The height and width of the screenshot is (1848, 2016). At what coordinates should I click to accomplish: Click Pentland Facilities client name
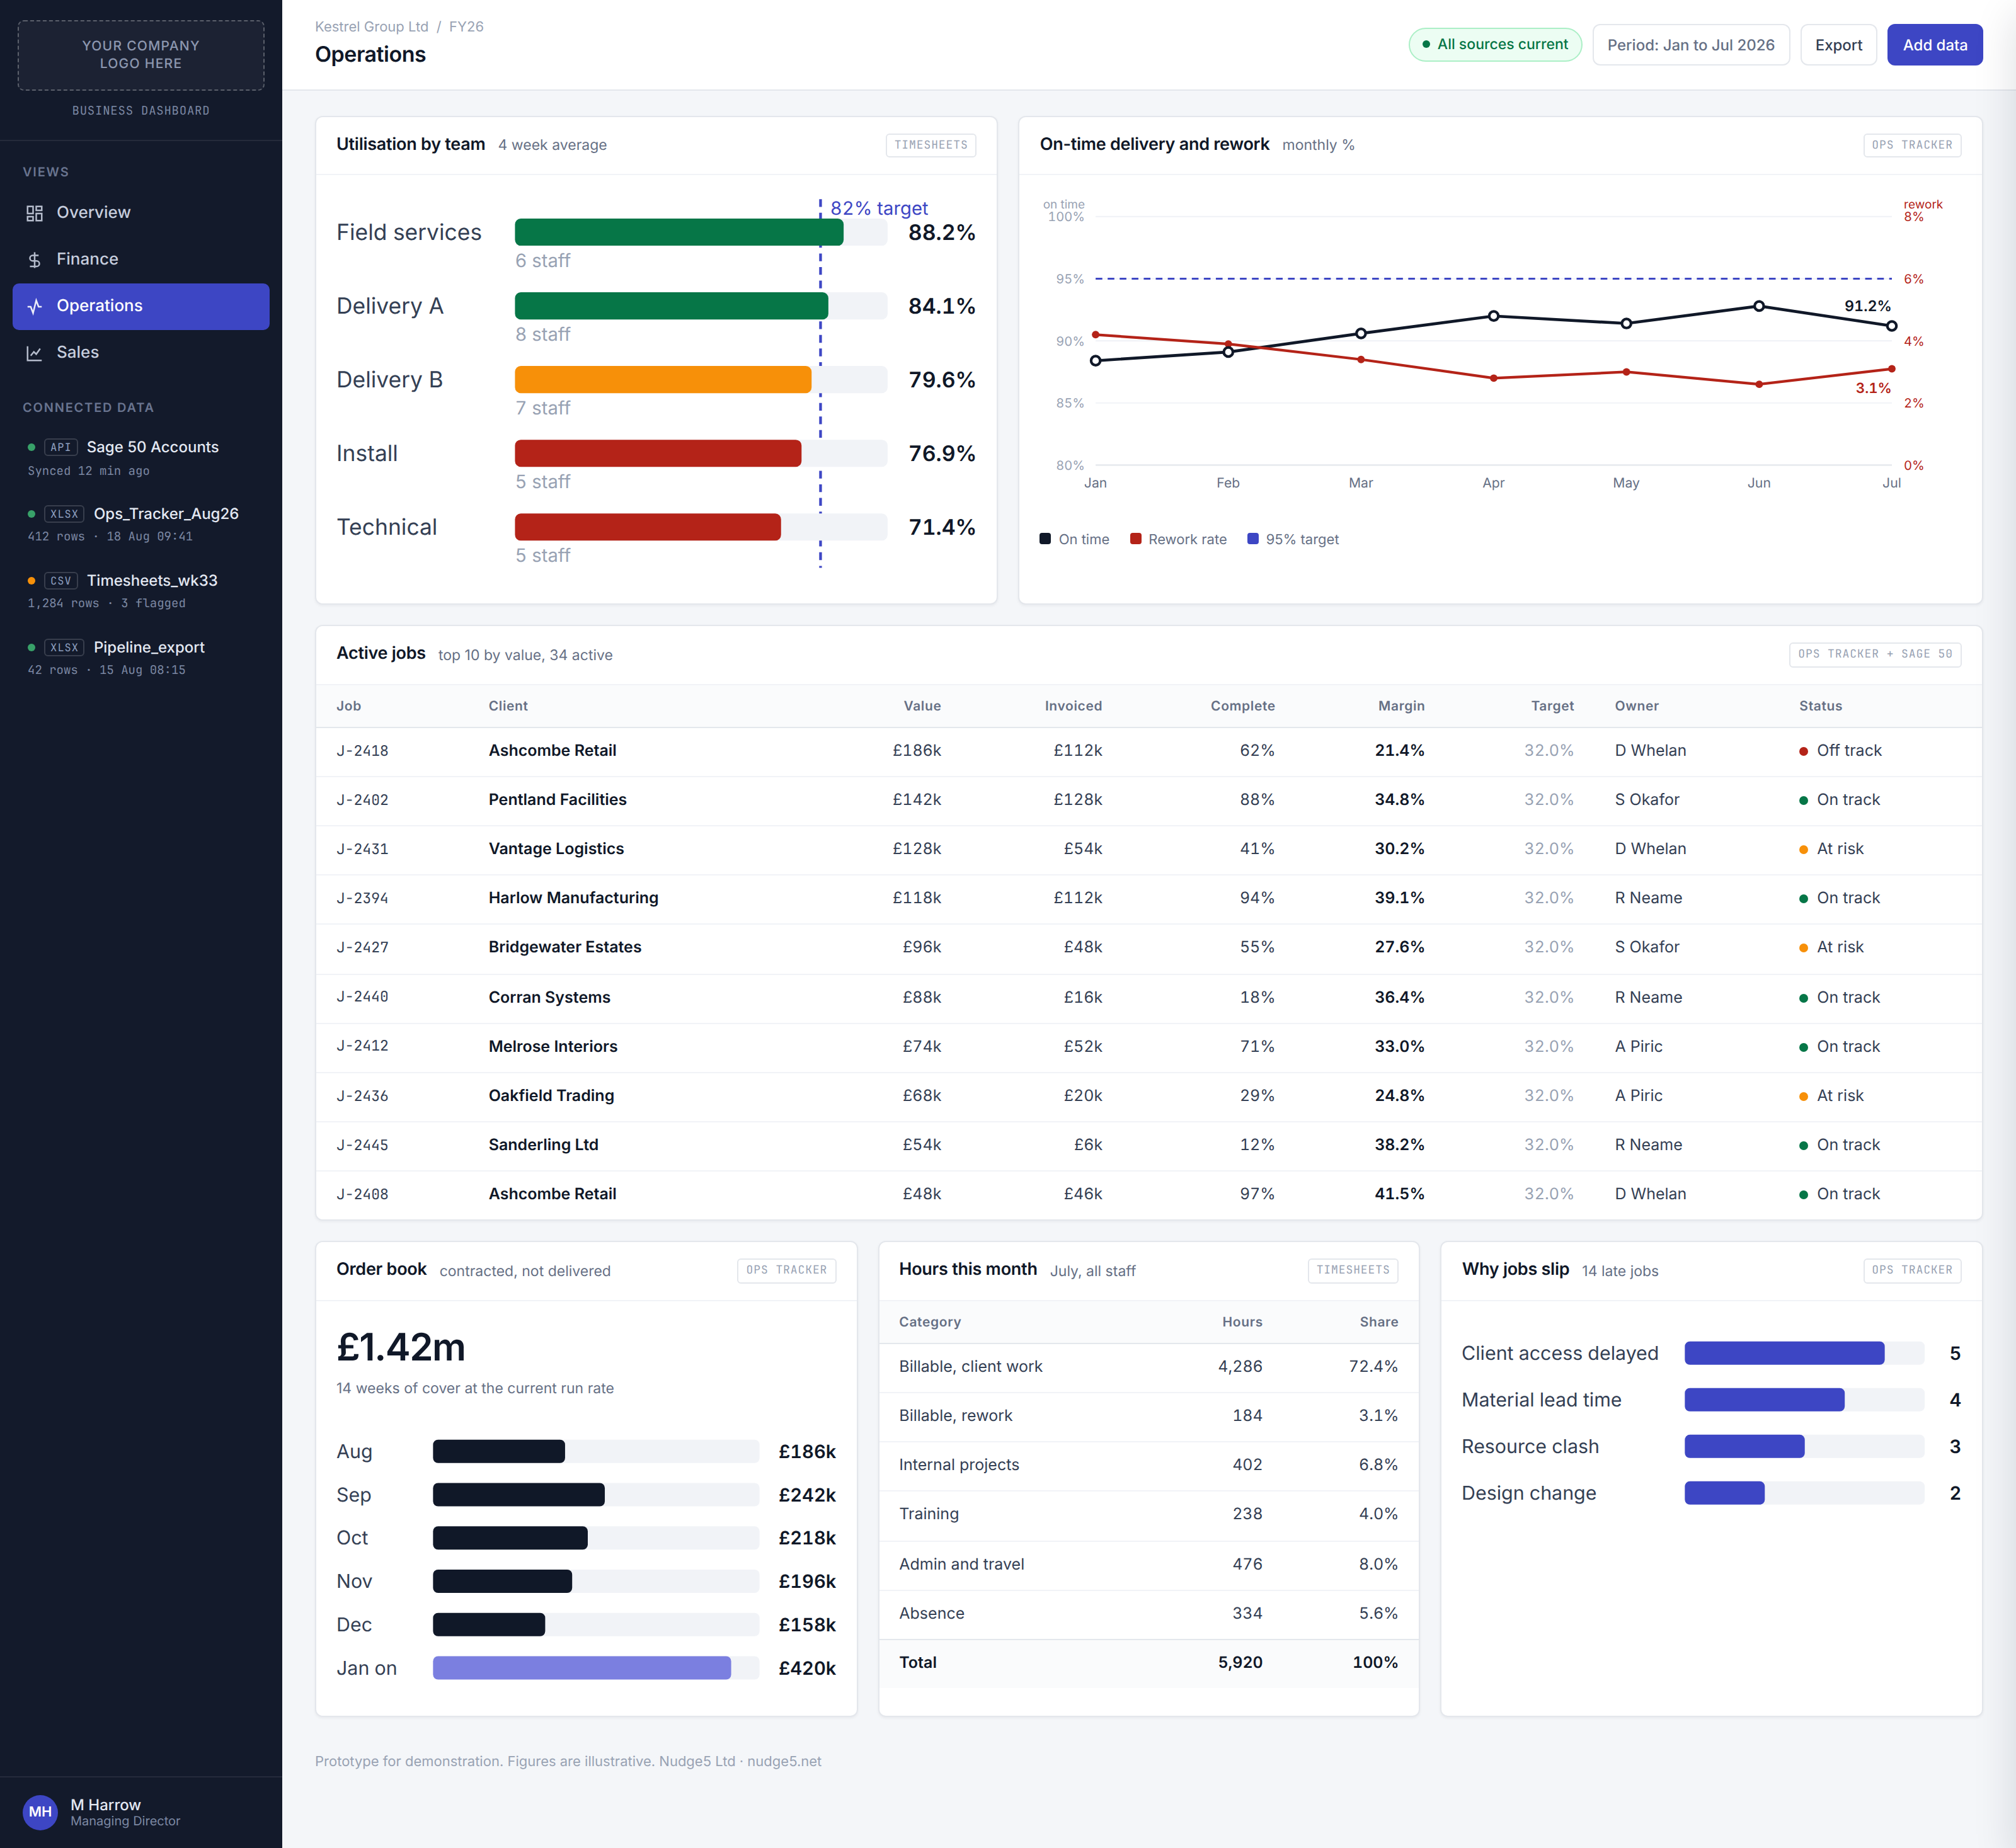pos(557,800)
